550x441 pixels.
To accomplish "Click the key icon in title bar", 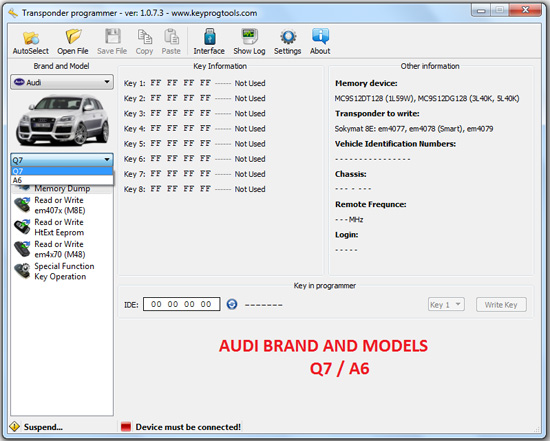I will (x=13, y=13).
